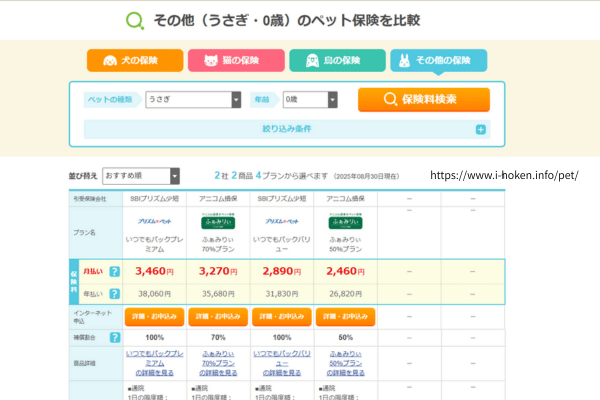
Task: Open the 並び替え sort dropdown
Action: click(x=140, y=176)
